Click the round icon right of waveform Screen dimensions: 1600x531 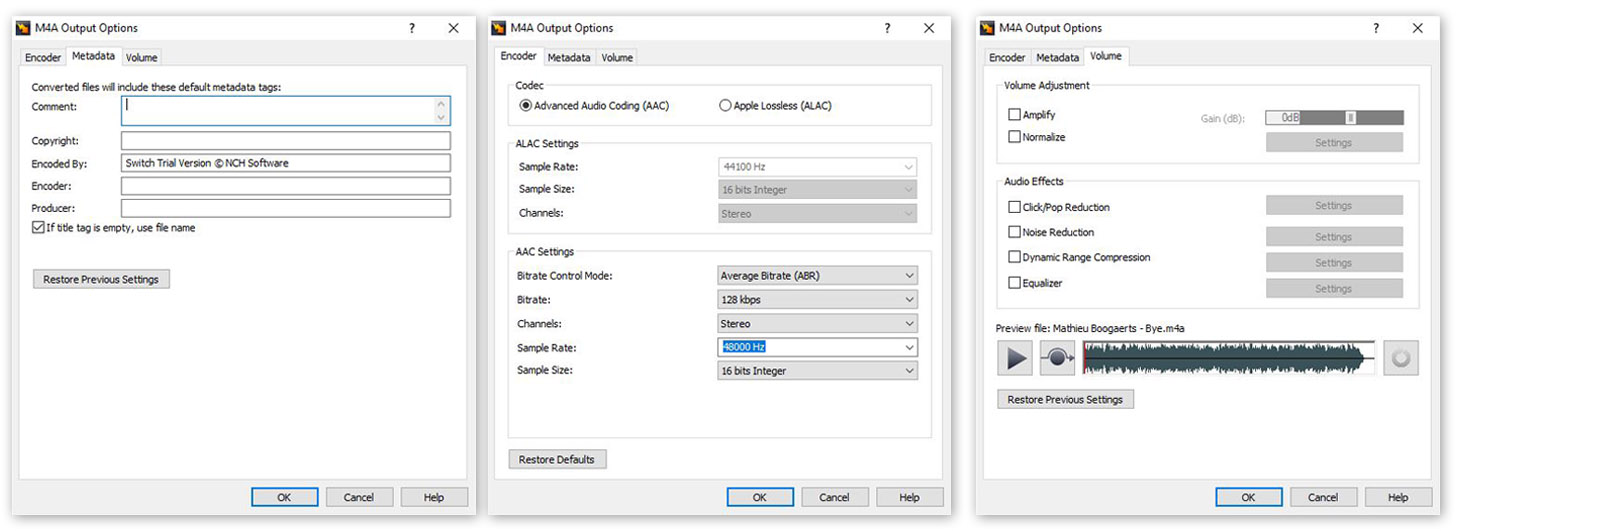pos(1400,358)
